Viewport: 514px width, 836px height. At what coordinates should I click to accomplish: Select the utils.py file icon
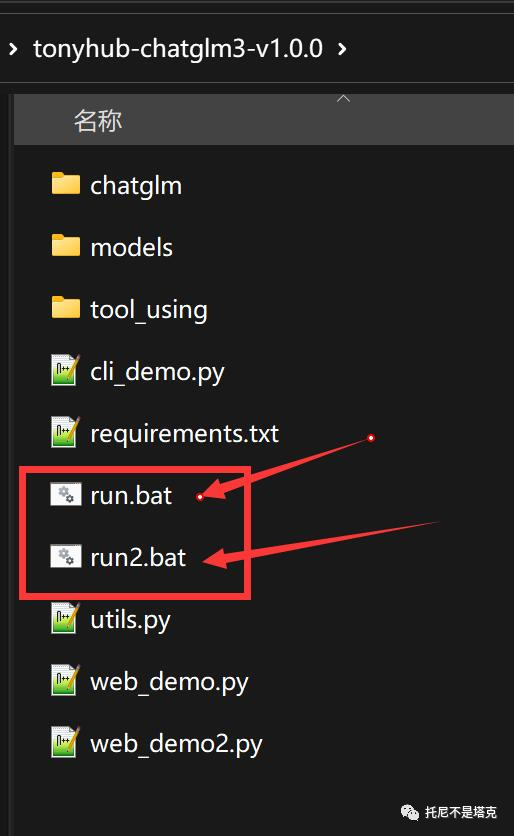click(66, 618)
